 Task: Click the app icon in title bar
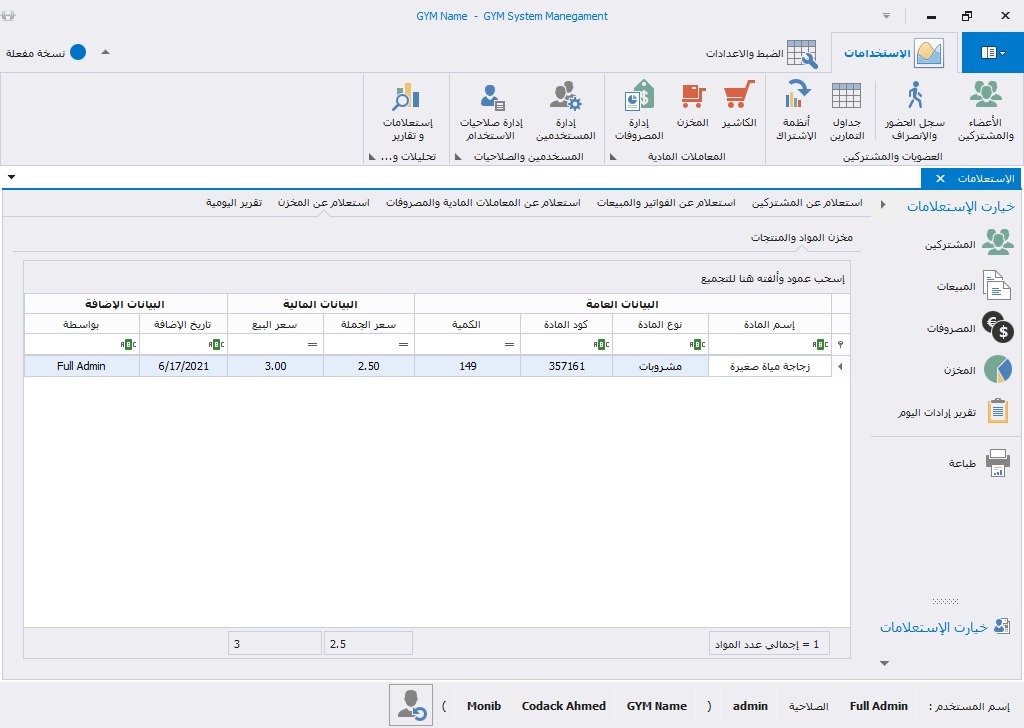pyautogui.click(x=8, y=16)
